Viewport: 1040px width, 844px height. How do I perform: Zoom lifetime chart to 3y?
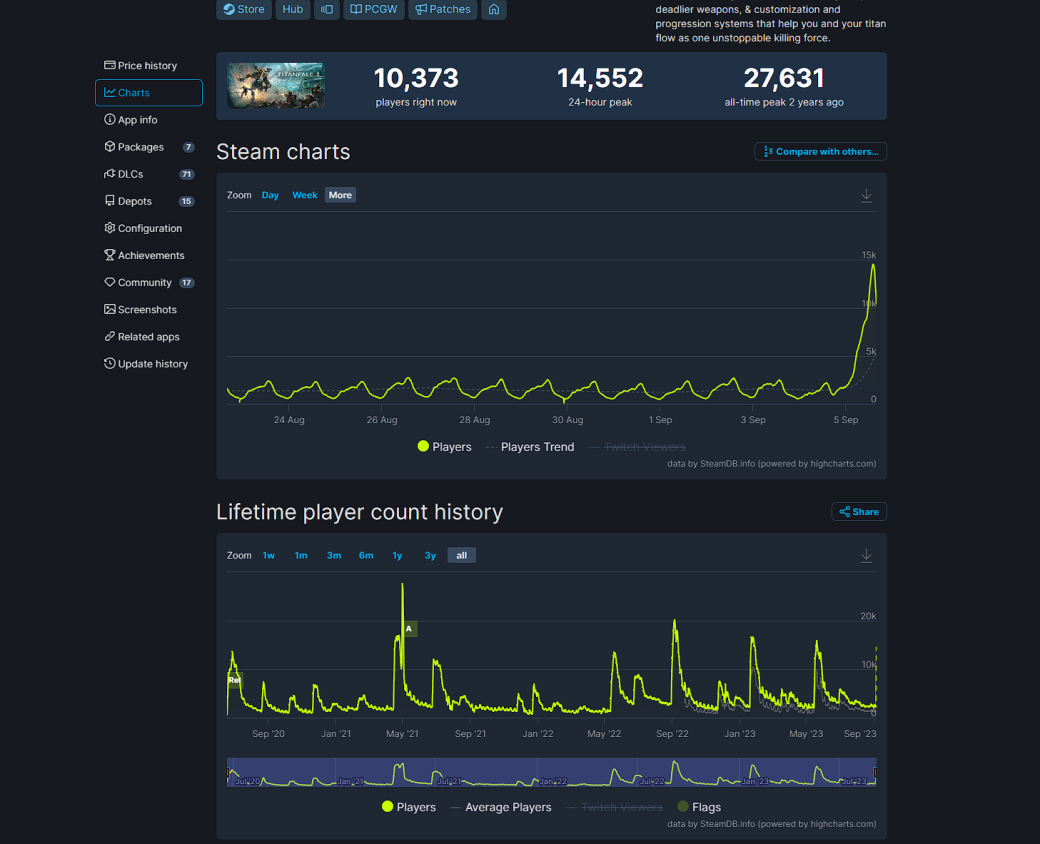tap(430, 555)
